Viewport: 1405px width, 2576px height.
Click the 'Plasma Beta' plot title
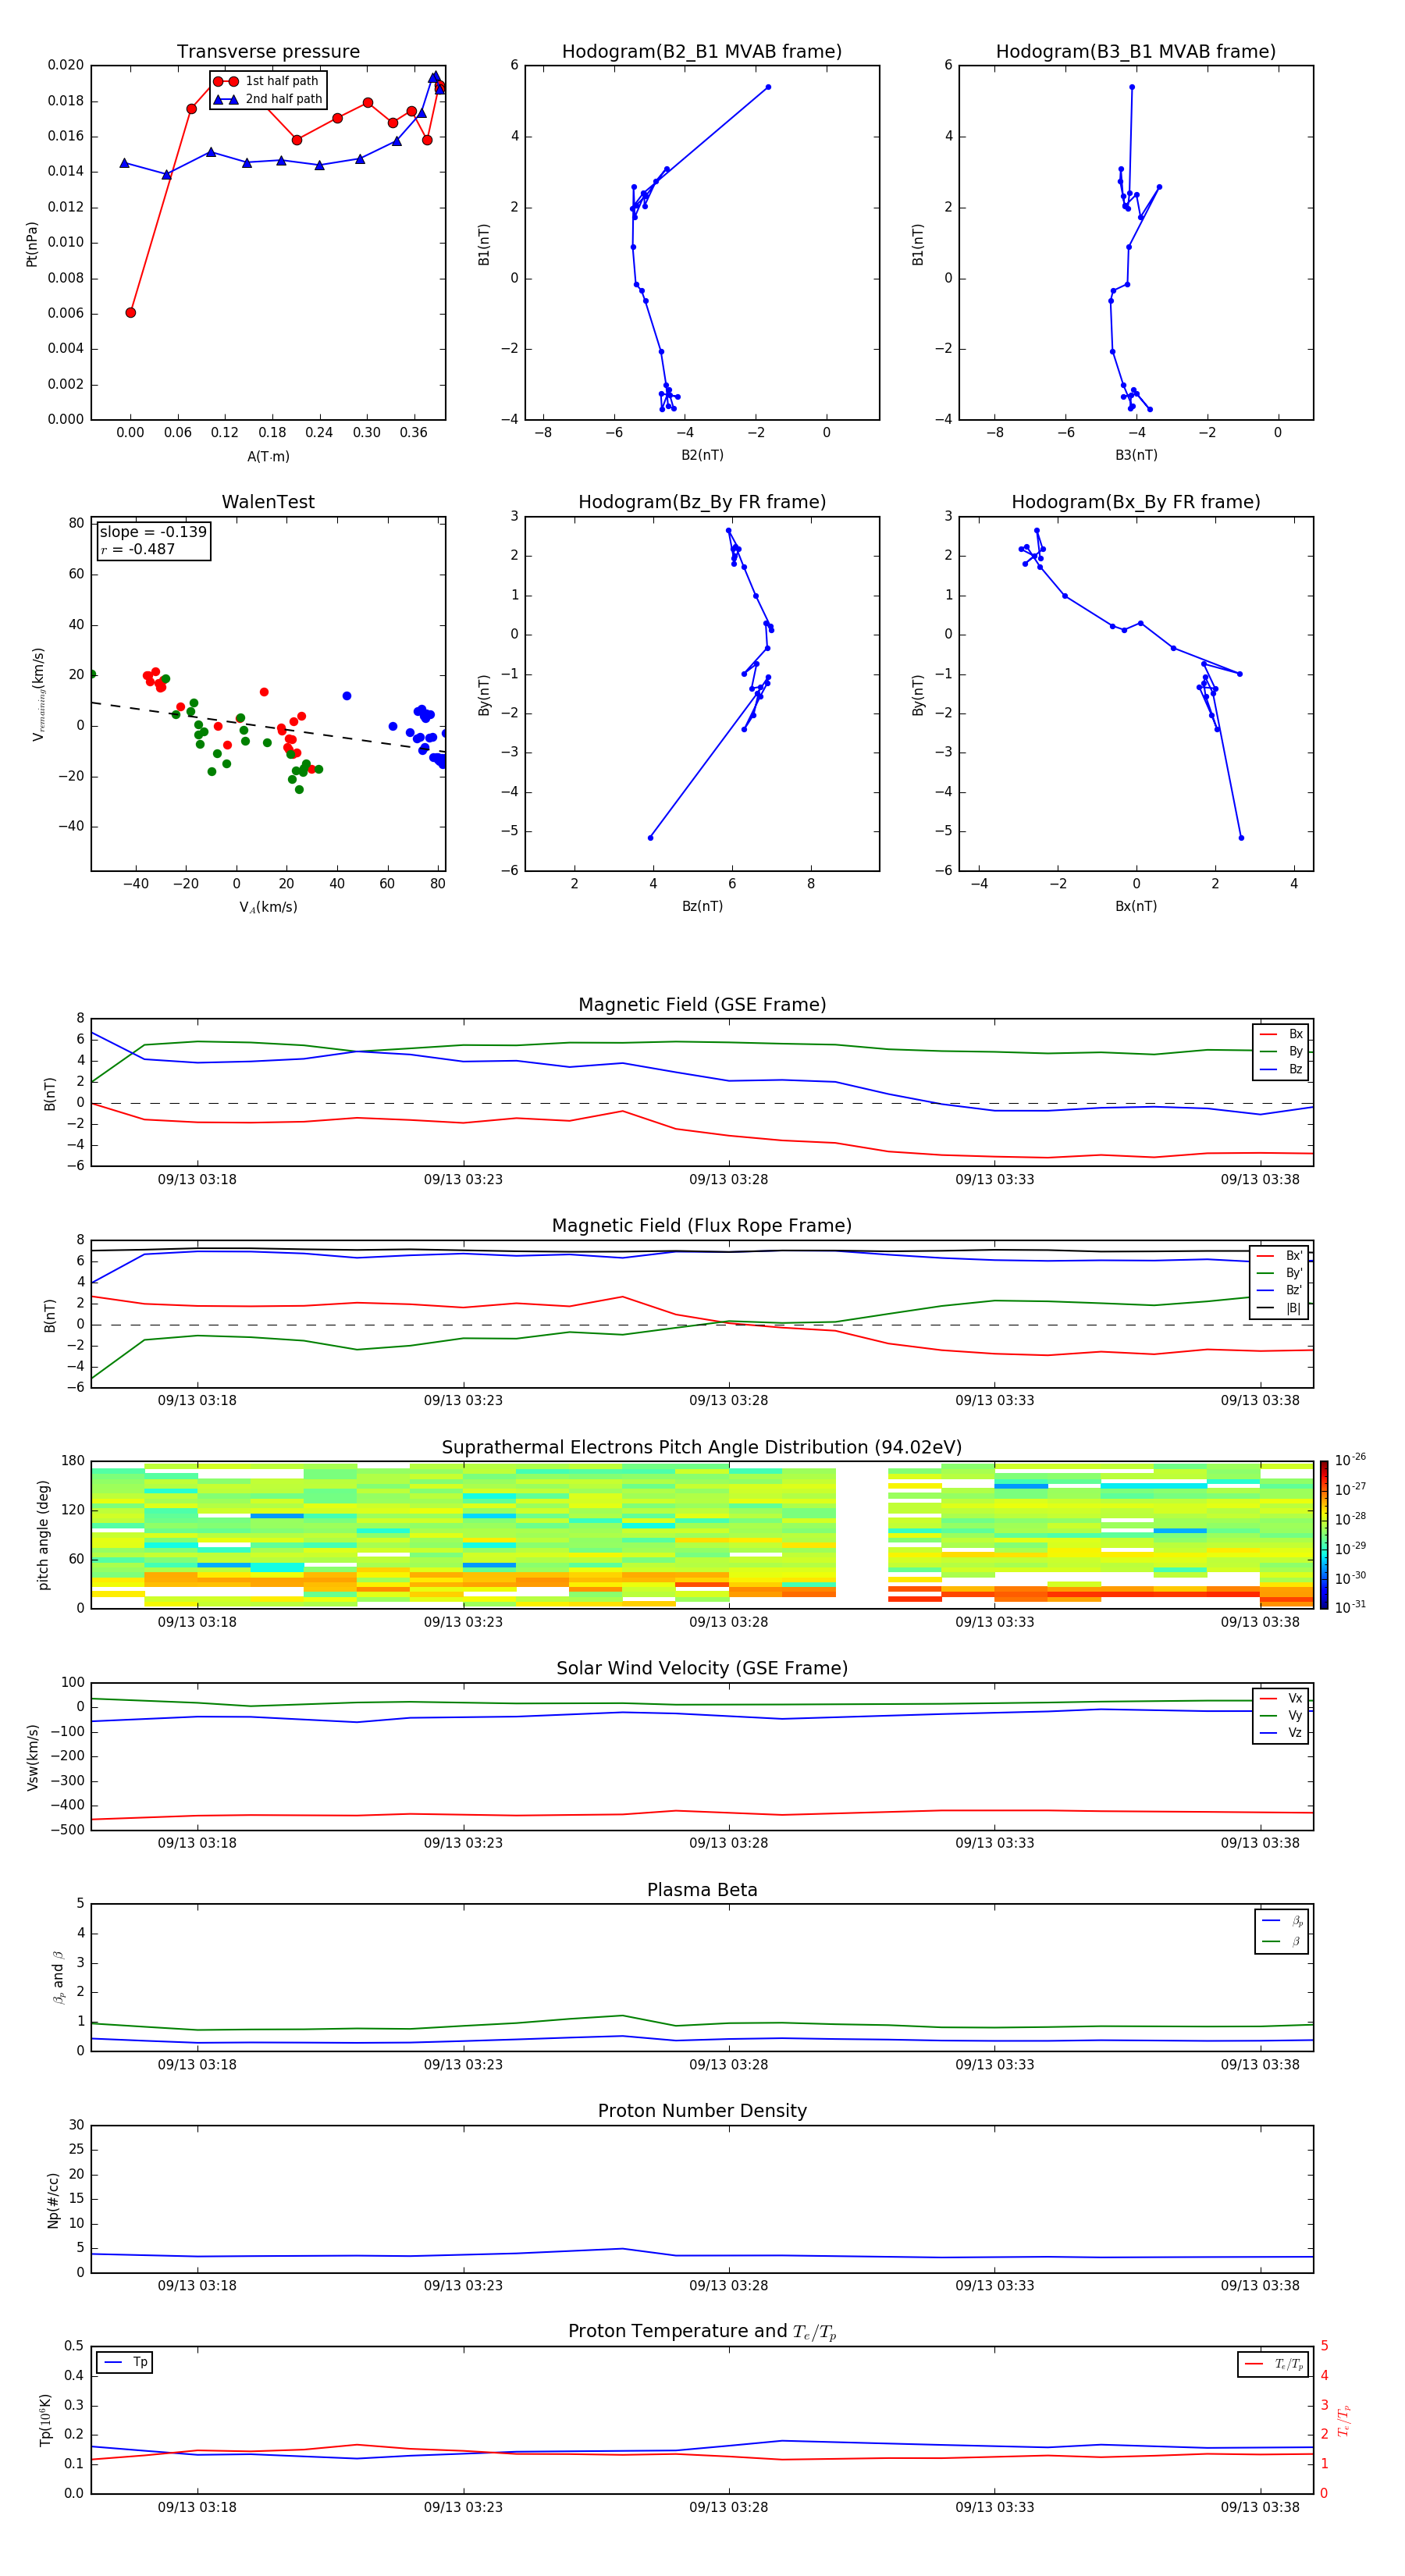click(702, 1891)
